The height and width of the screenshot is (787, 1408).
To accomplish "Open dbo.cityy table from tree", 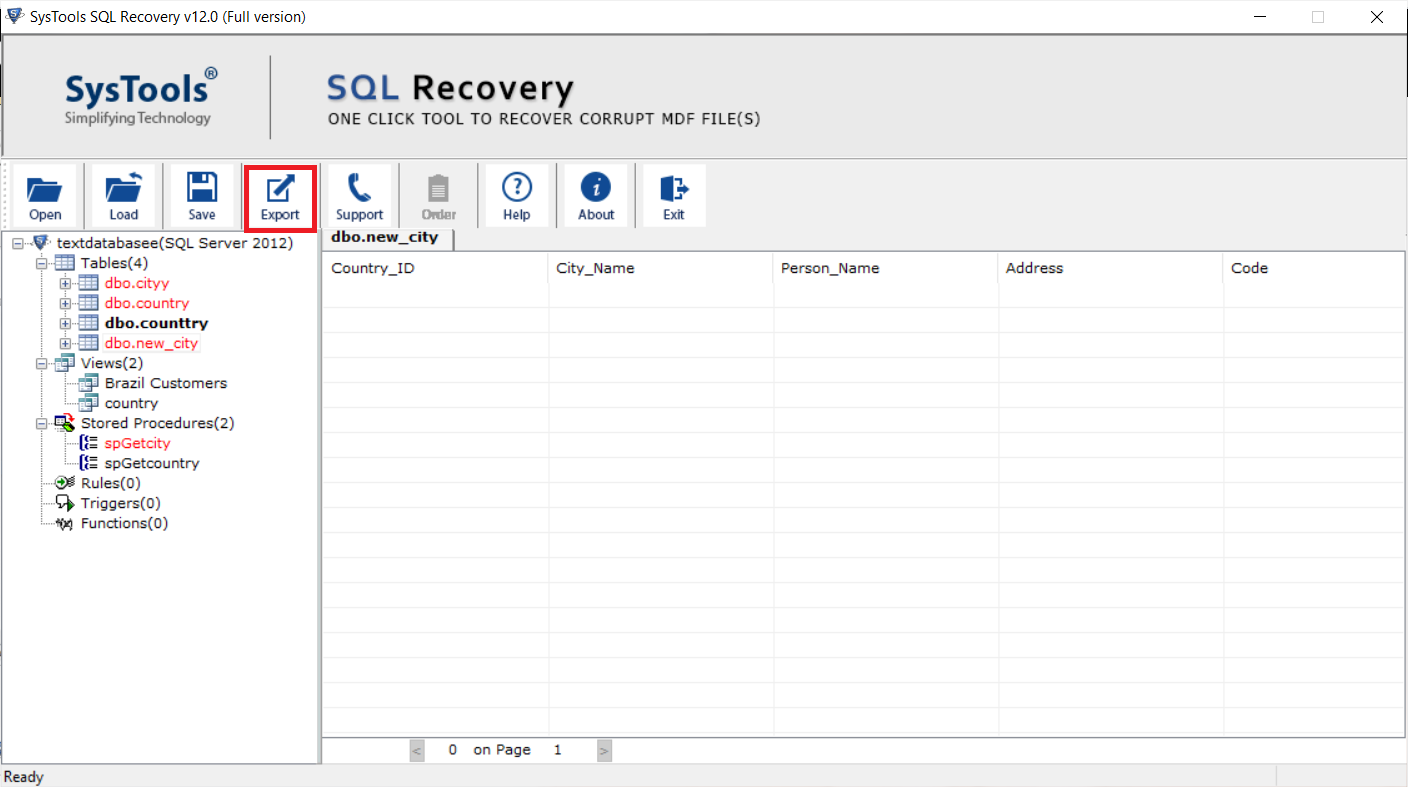I will coord(137,283).
